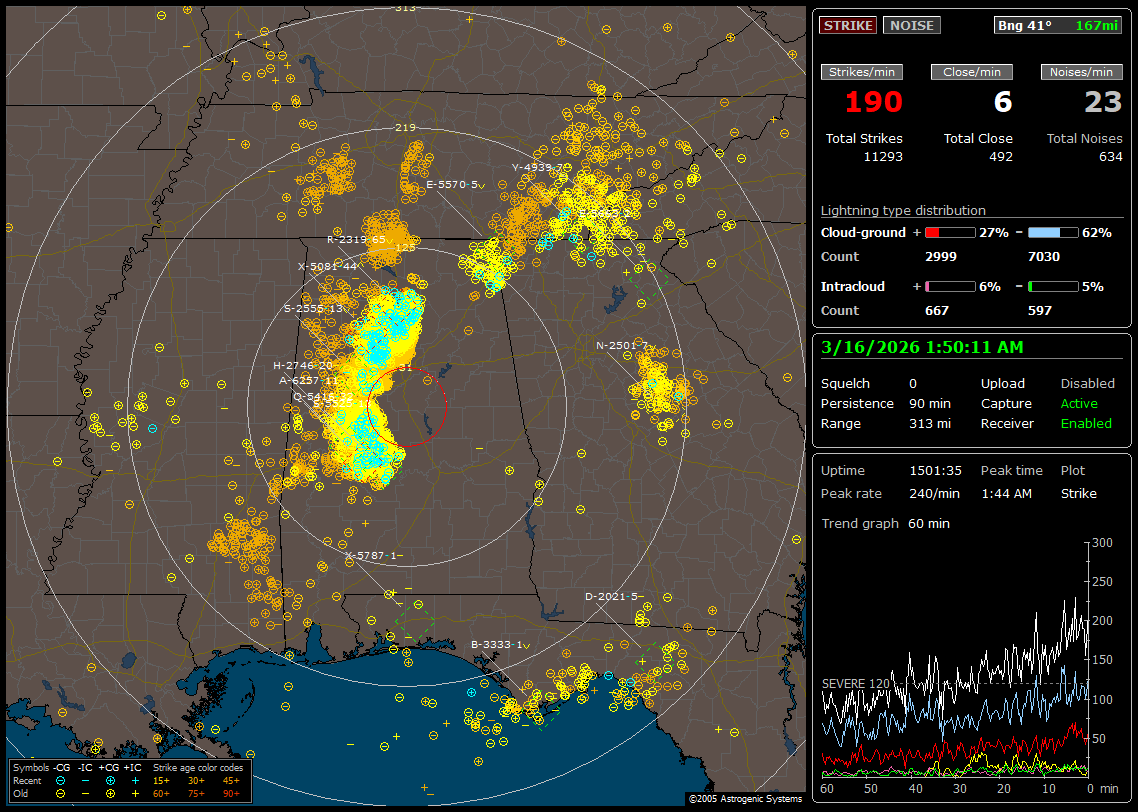
Task: Select the Noises/min header
Action: point(1081,72)
